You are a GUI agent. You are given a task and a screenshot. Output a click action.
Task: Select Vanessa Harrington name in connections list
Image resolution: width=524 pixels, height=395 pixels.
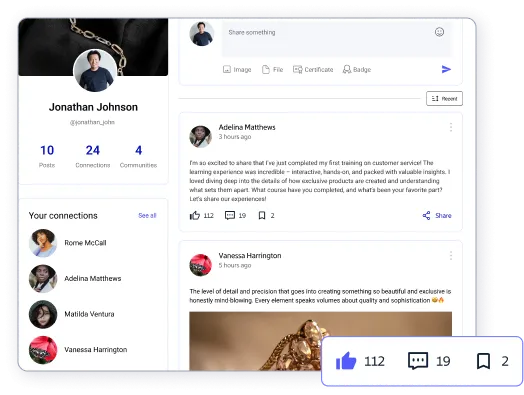96,350
